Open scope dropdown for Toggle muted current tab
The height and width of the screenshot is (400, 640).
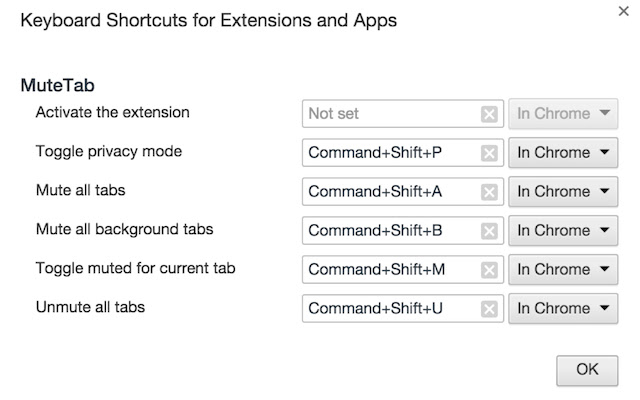coord(563,270)
